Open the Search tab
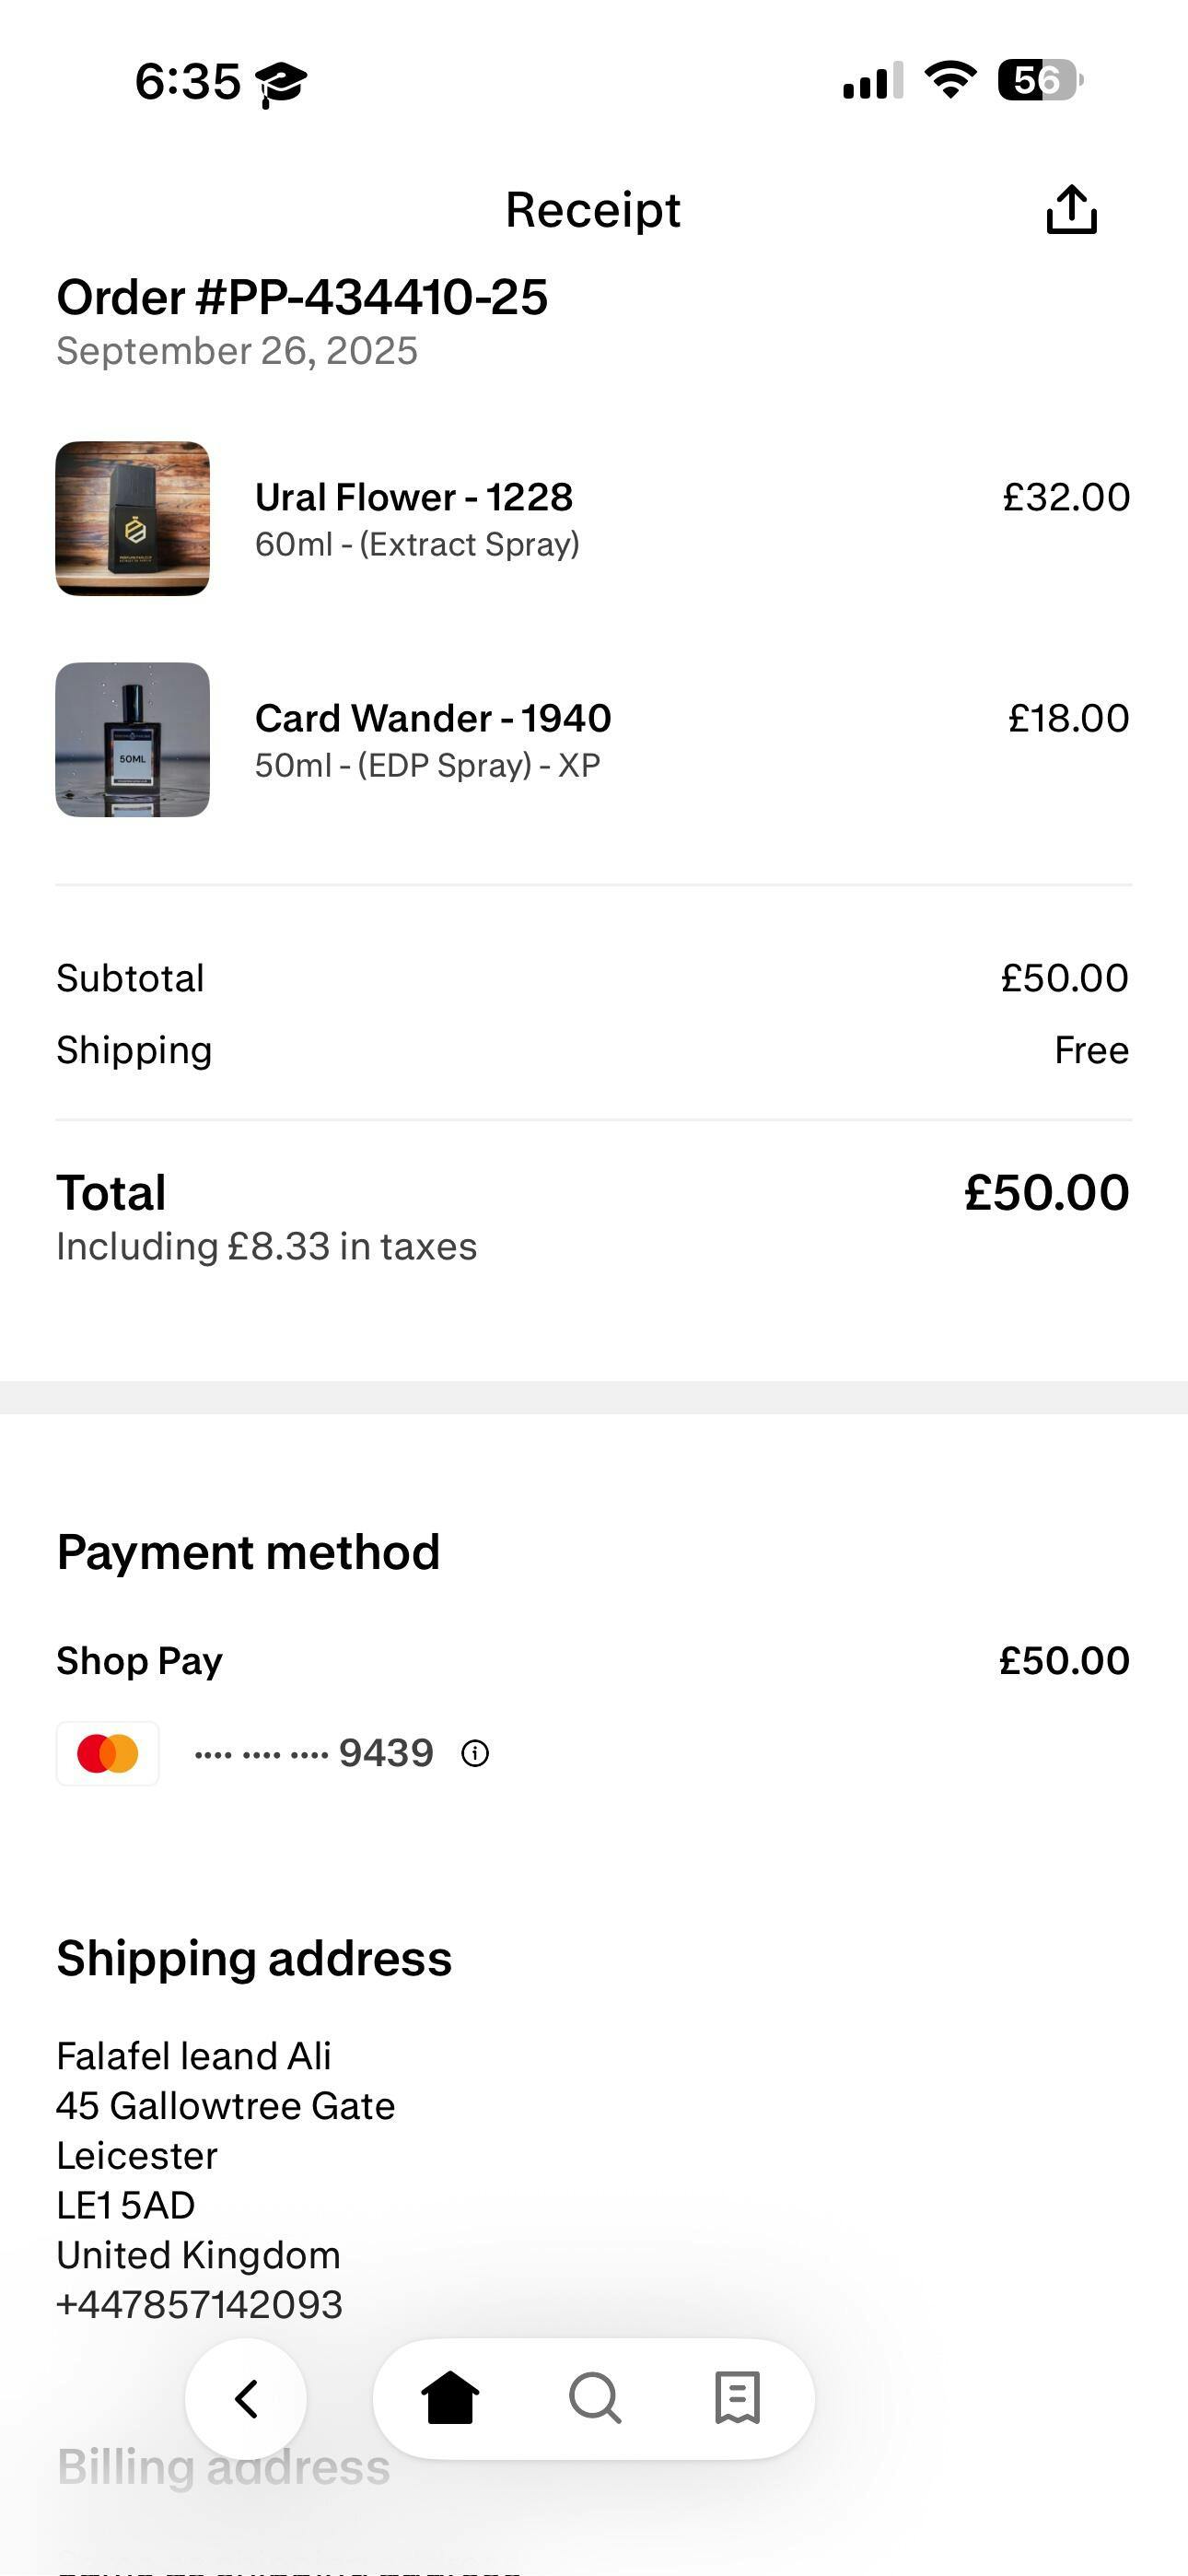The height and width of the screenshot is (2576, 1188). click(x=595, y=2398)
